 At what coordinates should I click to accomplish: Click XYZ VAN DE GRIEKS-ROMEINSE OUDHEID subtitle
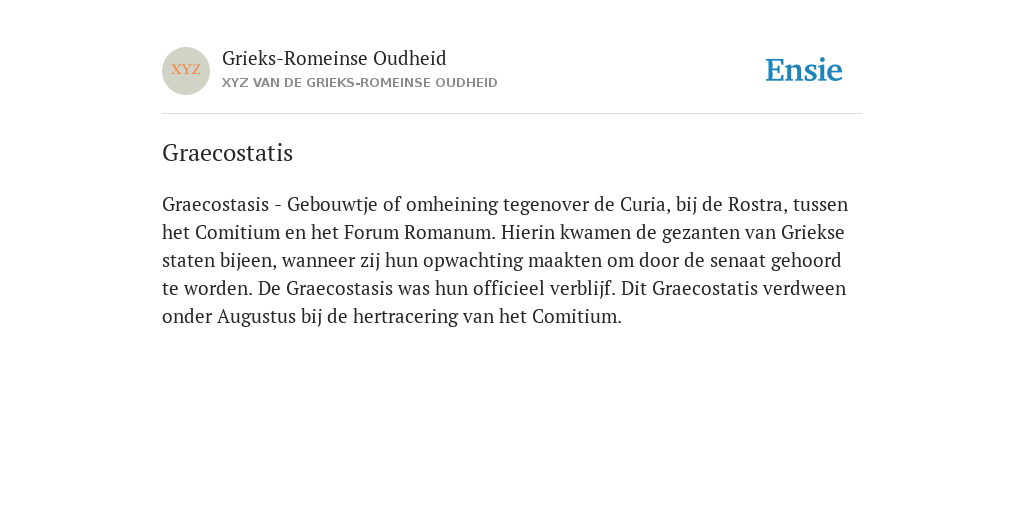[360, 83]
